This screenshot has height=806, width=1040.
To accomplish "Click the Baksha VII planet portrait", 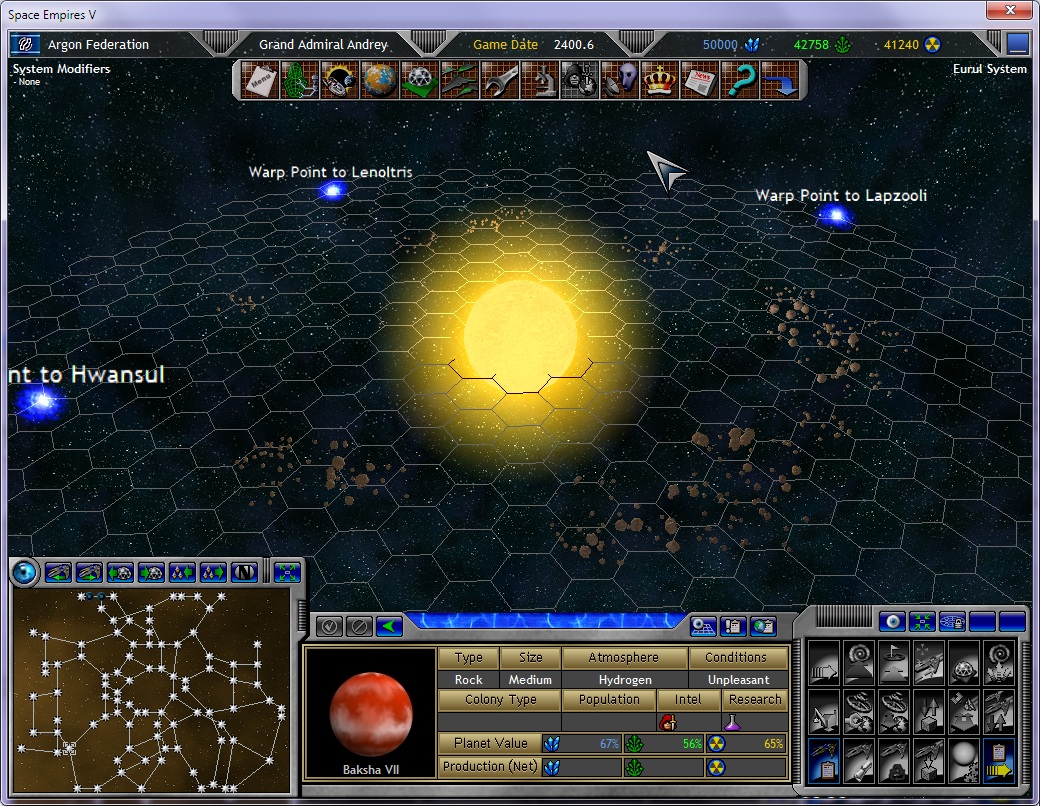I will [x=370, y=712].
